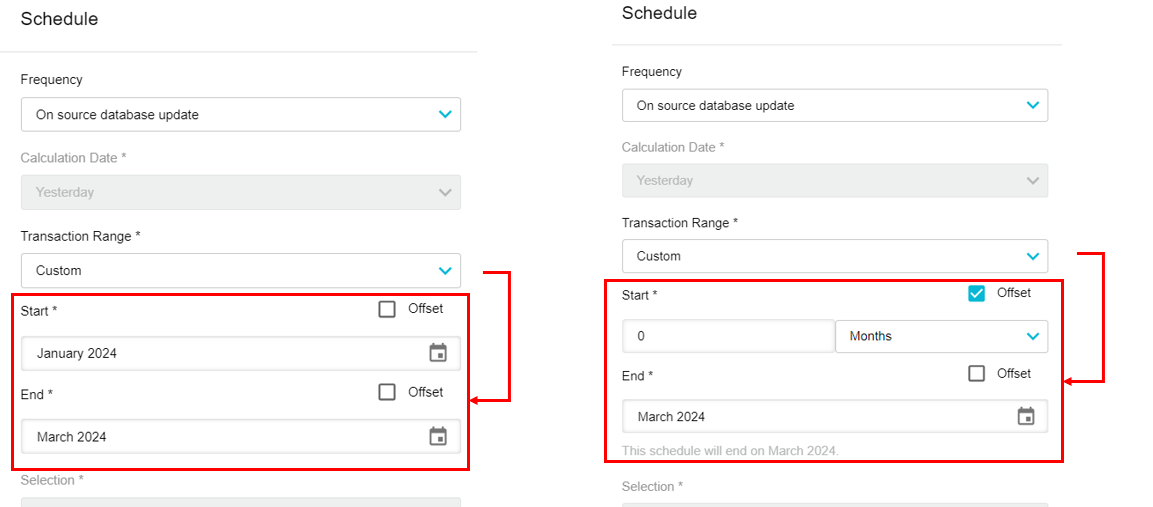Click the left panel March 2024 end field
Image resolution: width=1153 pixels, height=507 pixels.
click(220, 436)
